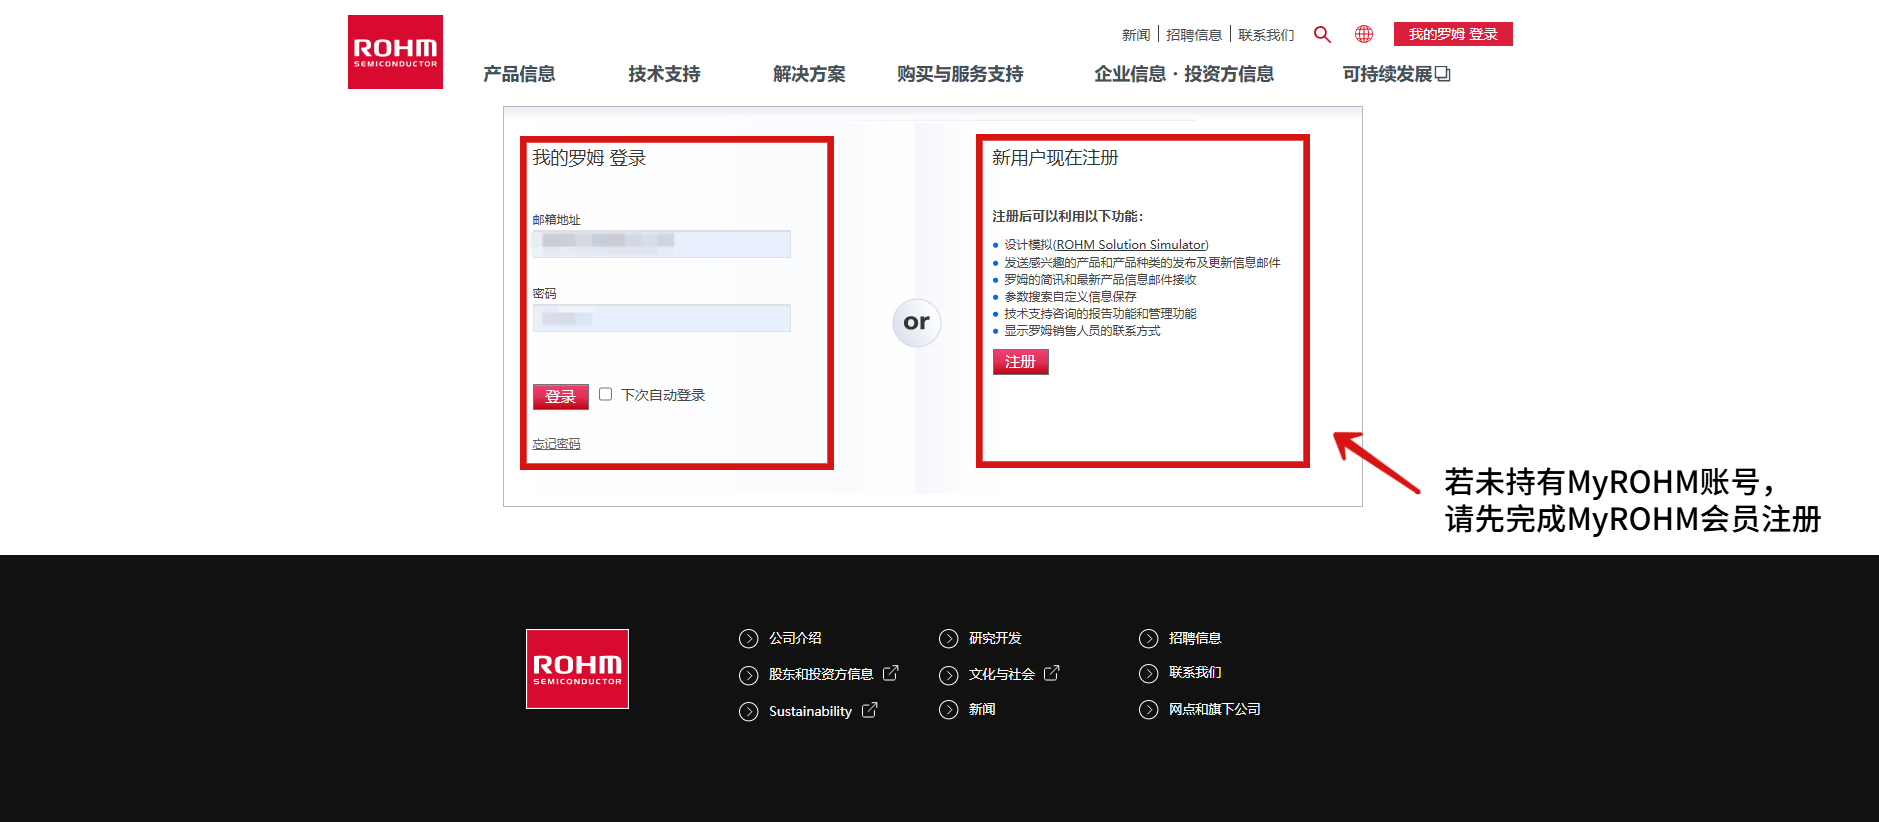The image size is (1879, 822).
Task: Expand the 购买与服务支持 navigation menu
Action: pyautogui.click(x=960, y=74)
